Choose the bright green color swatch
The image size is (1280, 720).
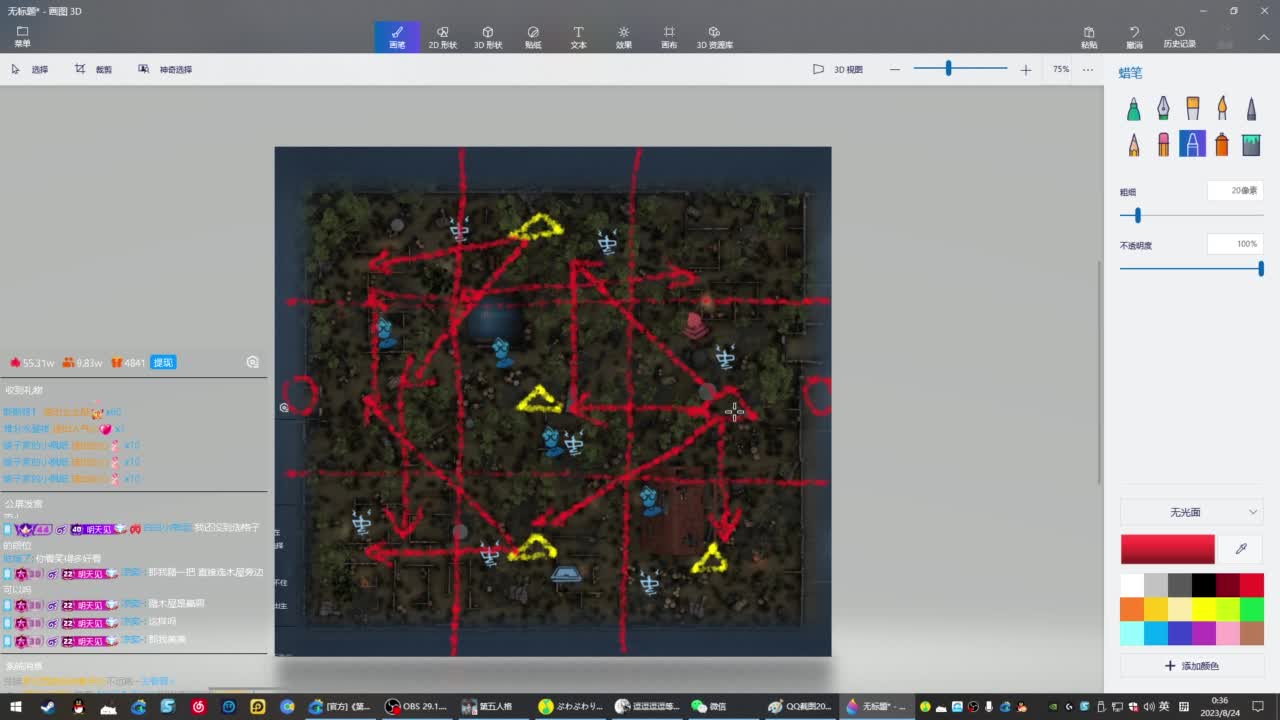(1252, 609)
